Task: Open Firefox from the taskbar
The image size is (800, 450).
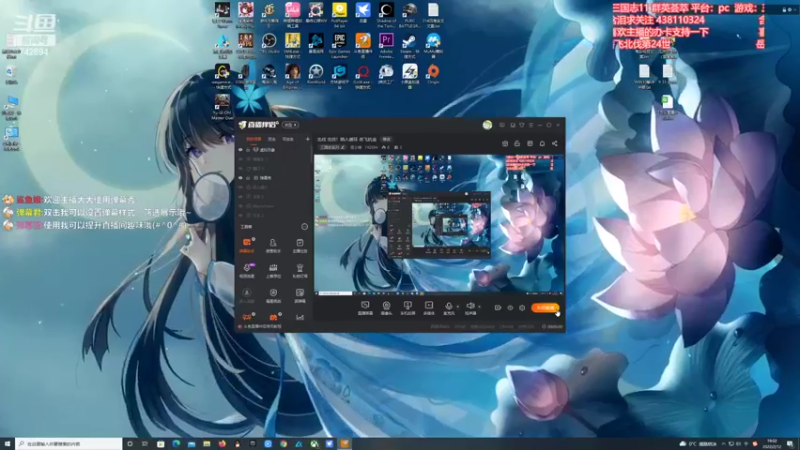Action: coord(222,444)
